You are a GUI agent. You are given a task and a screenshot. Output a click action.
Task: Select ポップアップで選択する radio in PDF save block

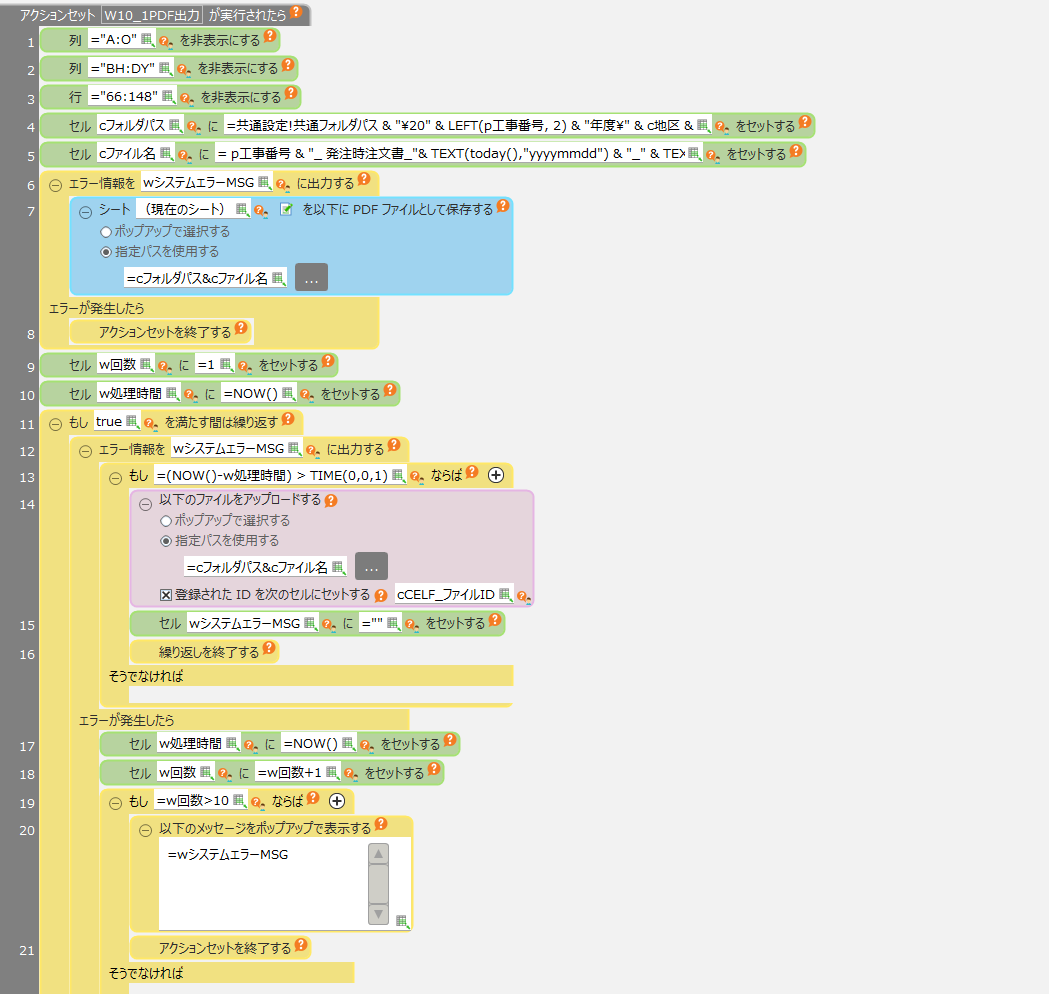(106, 231)
